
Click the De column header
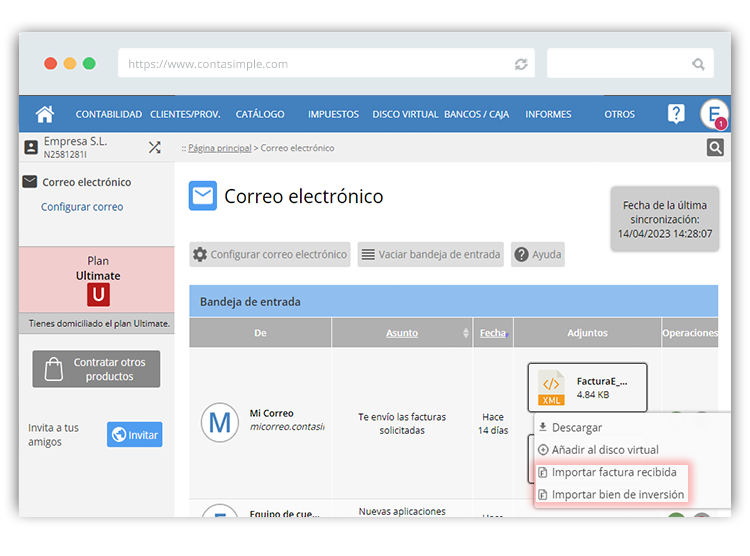(260, 333)
